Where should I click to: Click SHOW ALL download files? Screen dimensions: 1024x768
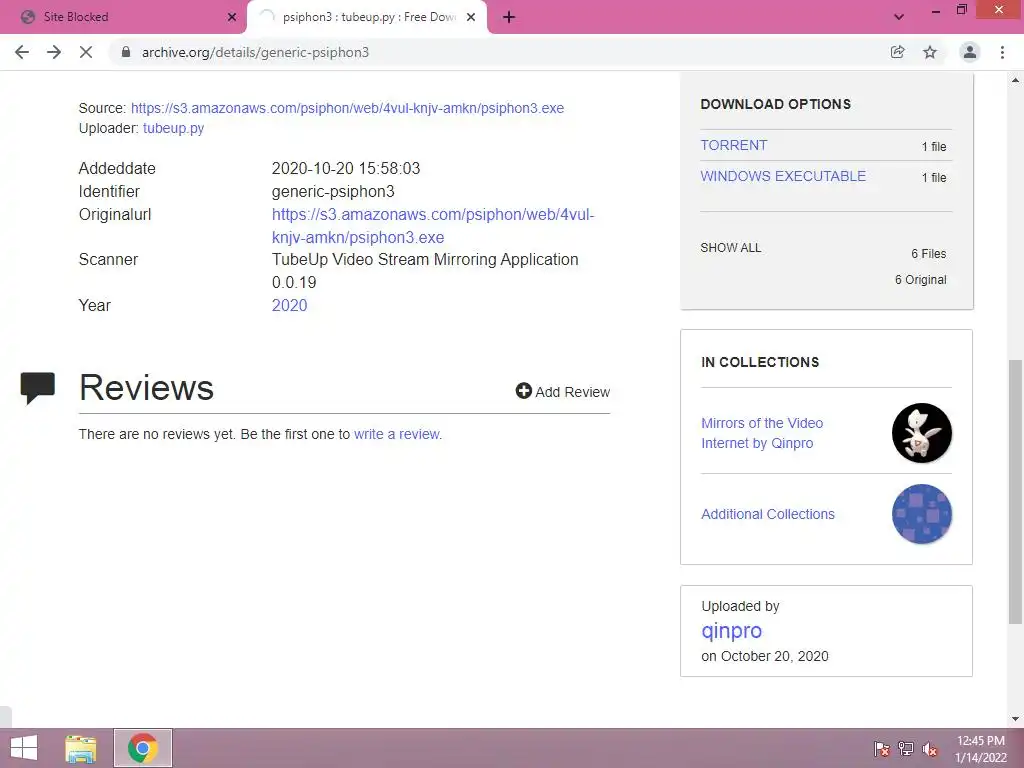tap(731, 248)
